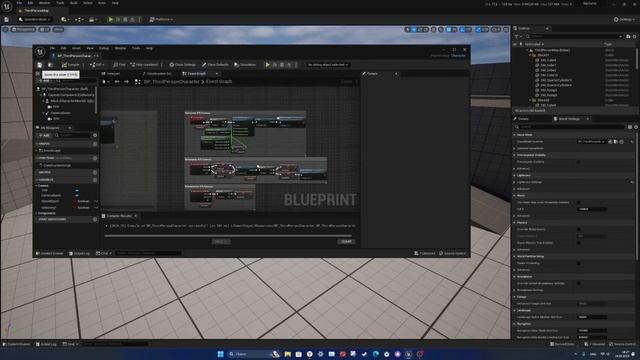Switch to World Settings tab

tap(569, 119)
